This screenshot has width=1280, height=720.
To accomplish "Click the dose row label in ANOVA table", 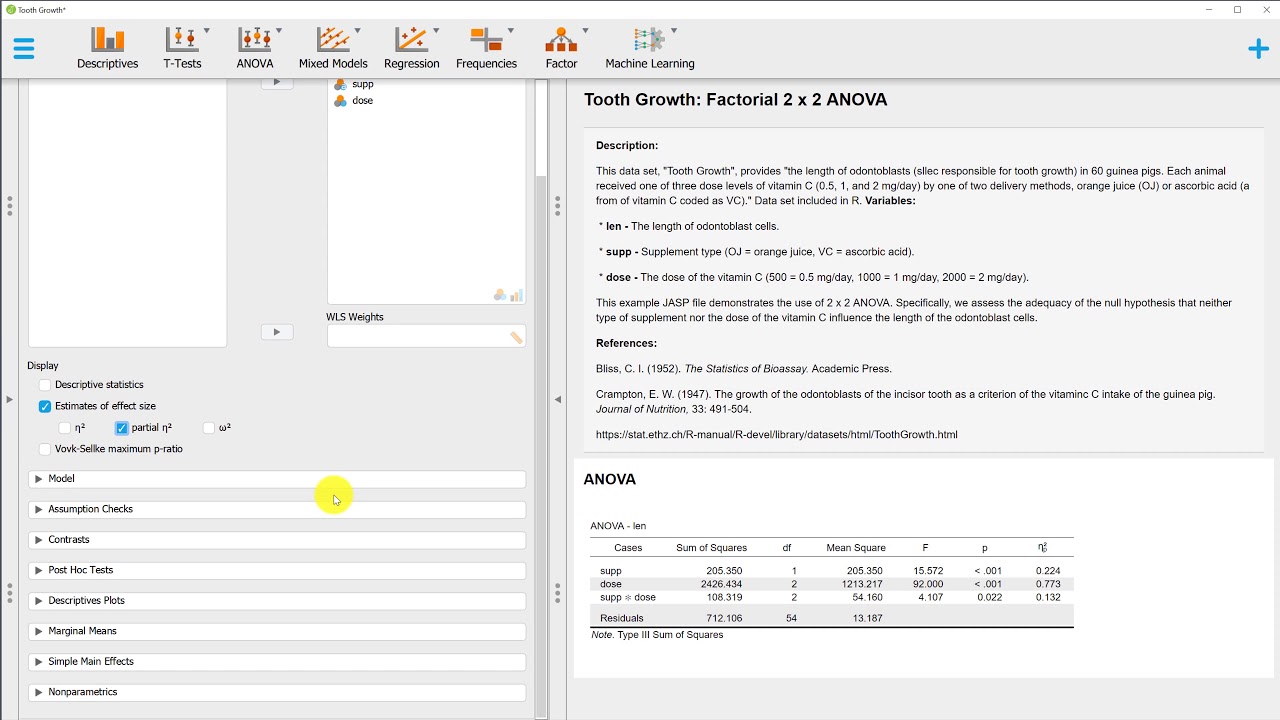I will click(611, 584).
